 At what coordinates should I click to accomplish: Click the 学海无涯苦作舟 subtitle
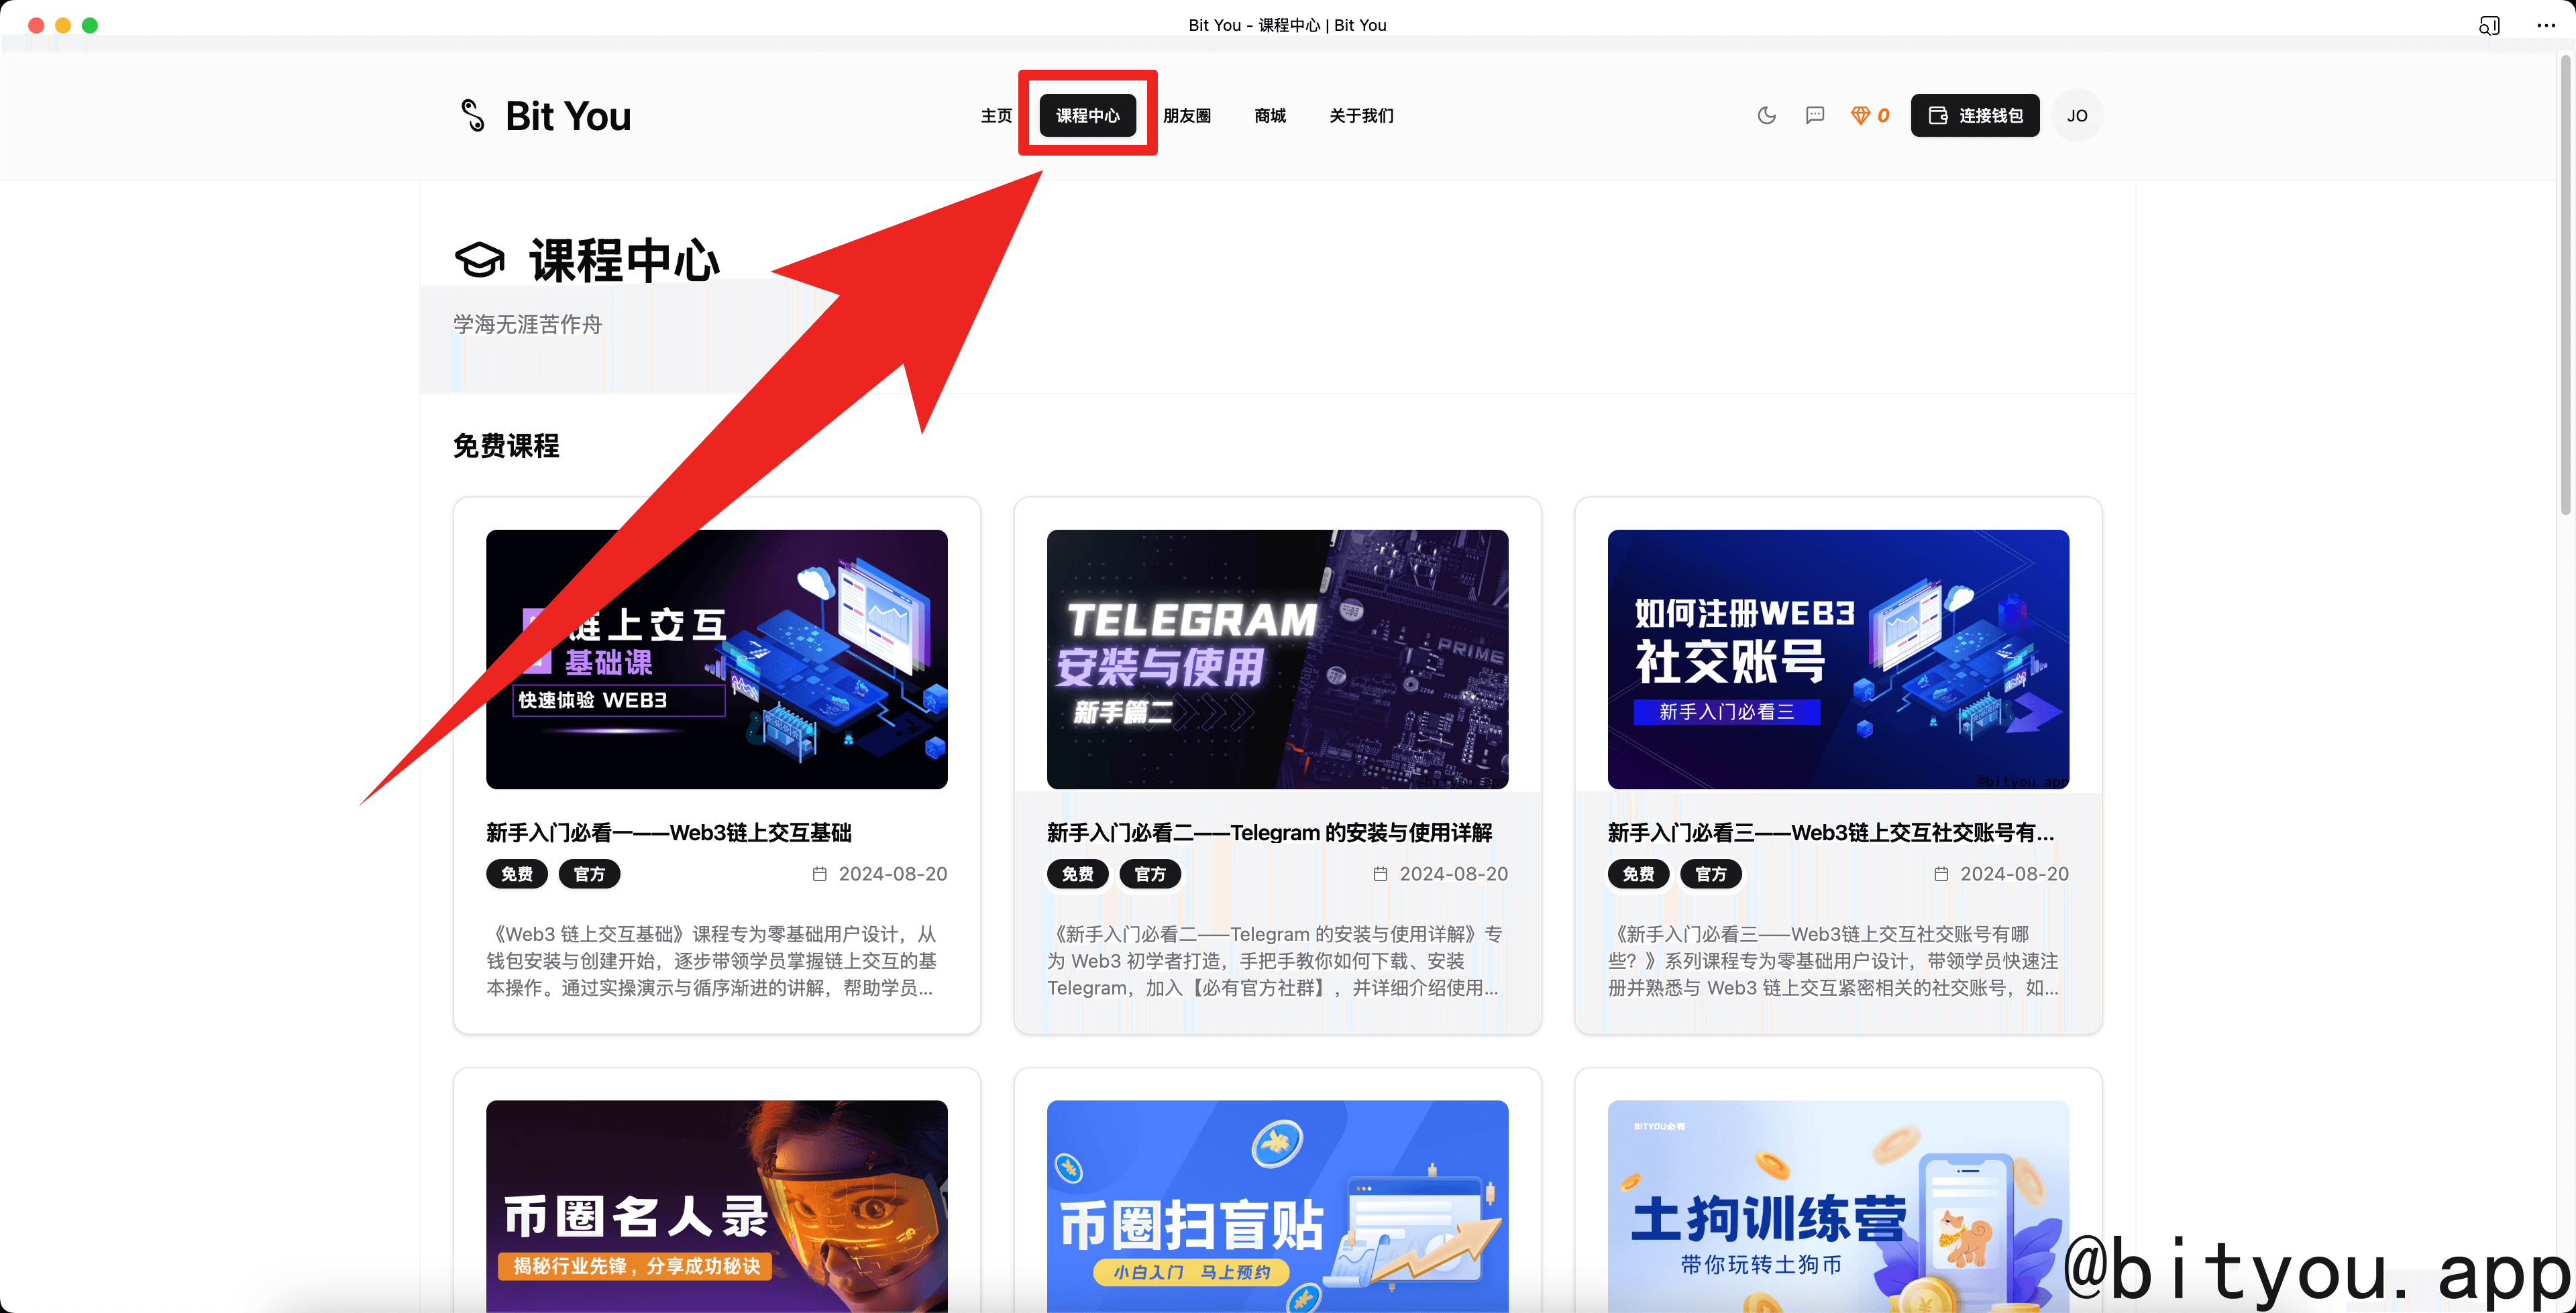click(527, 324)
